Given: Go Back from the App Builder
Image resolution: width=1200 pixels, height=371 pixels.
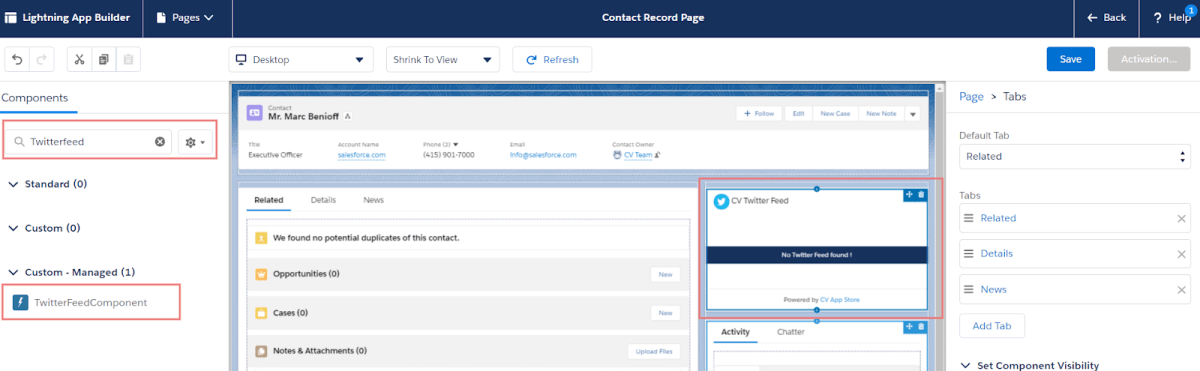Looking at the screenshot, I should pos(1107,17).
